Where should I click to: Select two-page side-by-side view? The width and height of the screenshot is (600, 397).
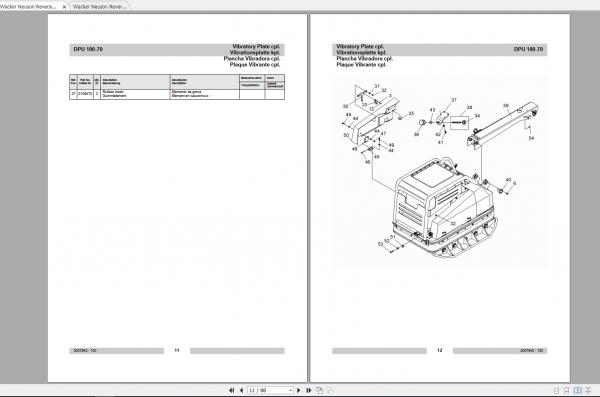coord(577,390)
